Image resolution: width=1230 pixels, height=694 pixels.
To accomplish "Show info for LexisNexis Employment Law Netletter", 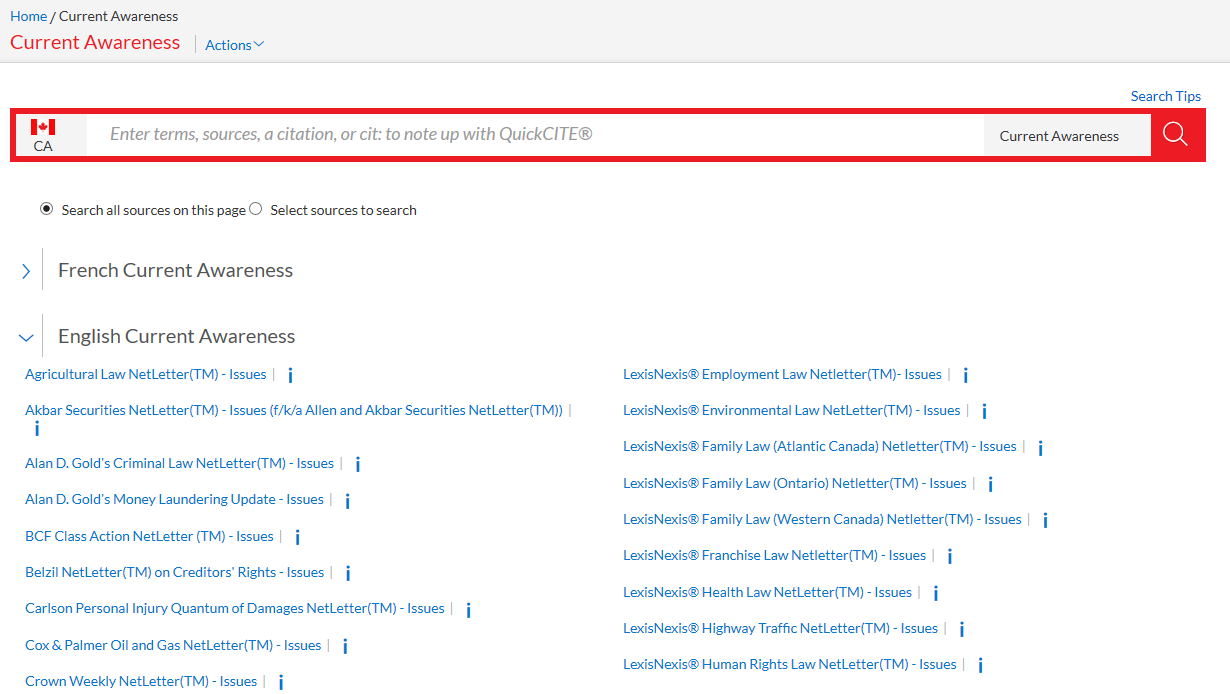I will tap(965, 375).
